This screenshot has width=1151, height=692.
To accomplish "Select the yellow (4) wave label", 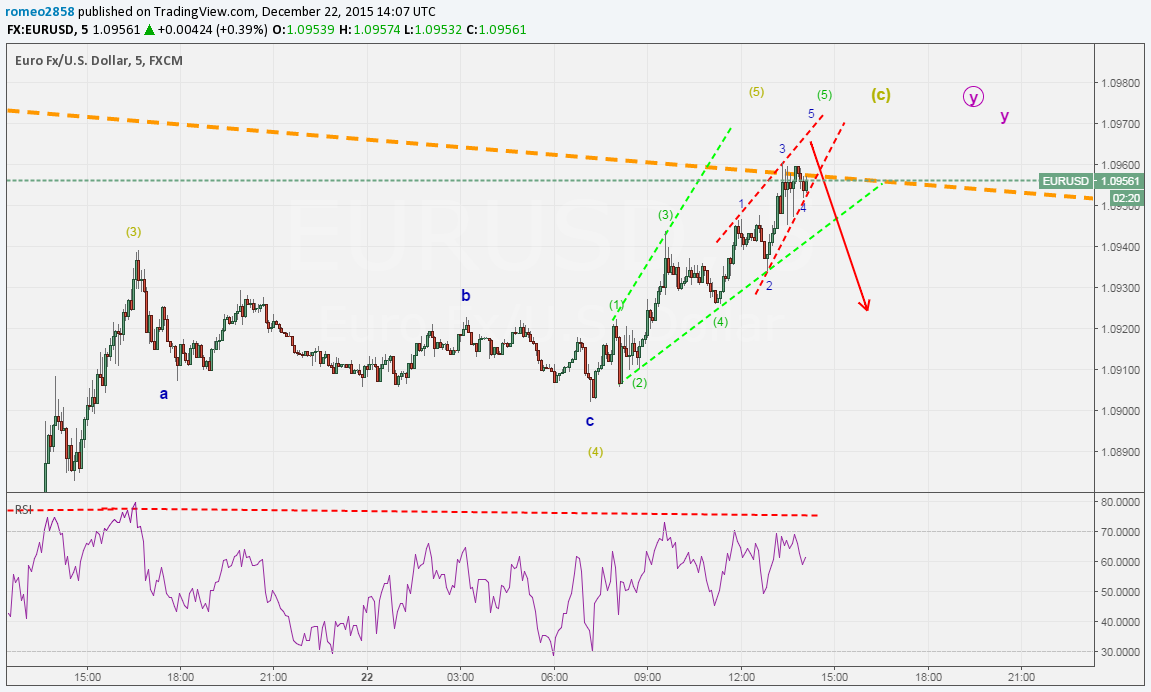I will [595, 452].
